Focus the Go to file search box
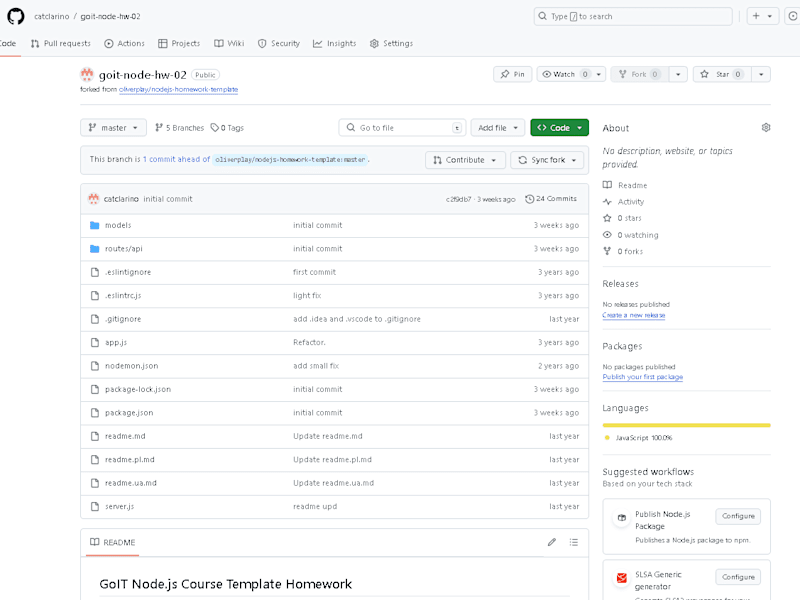Screen dimensions: 800x600 (402, 128)
